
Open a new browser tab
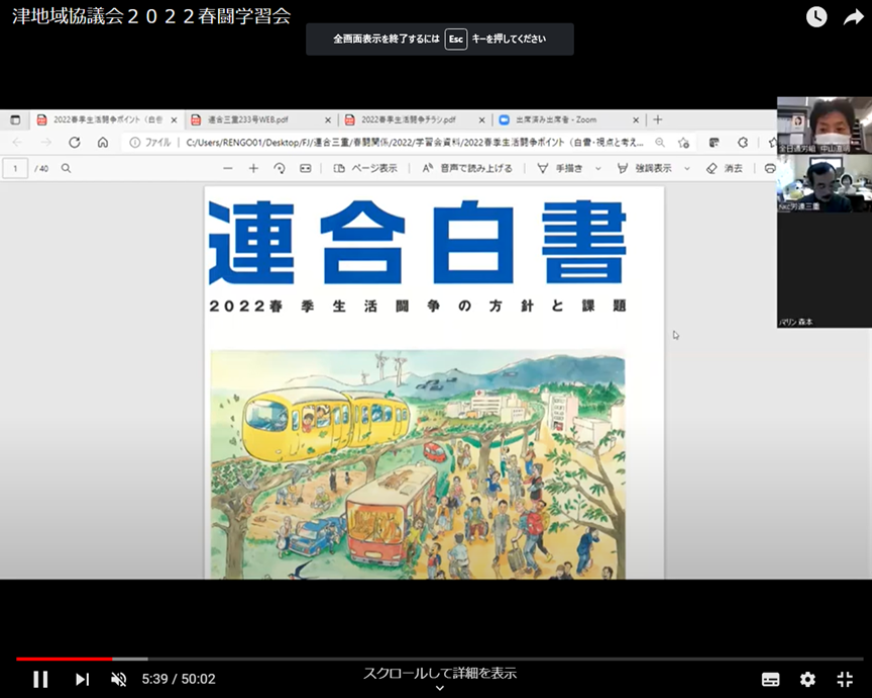point(657,120)
